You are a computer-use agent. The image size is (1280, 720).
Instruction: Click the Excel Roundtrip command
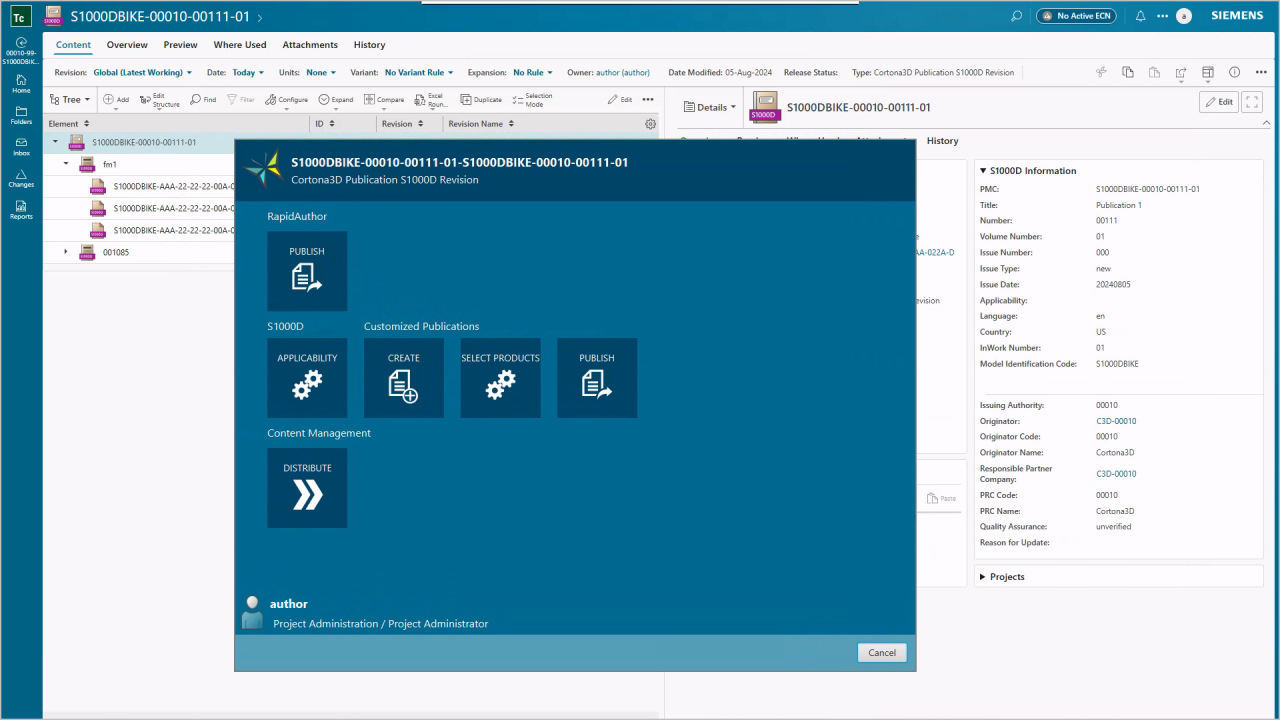click(x=431, y=100)
